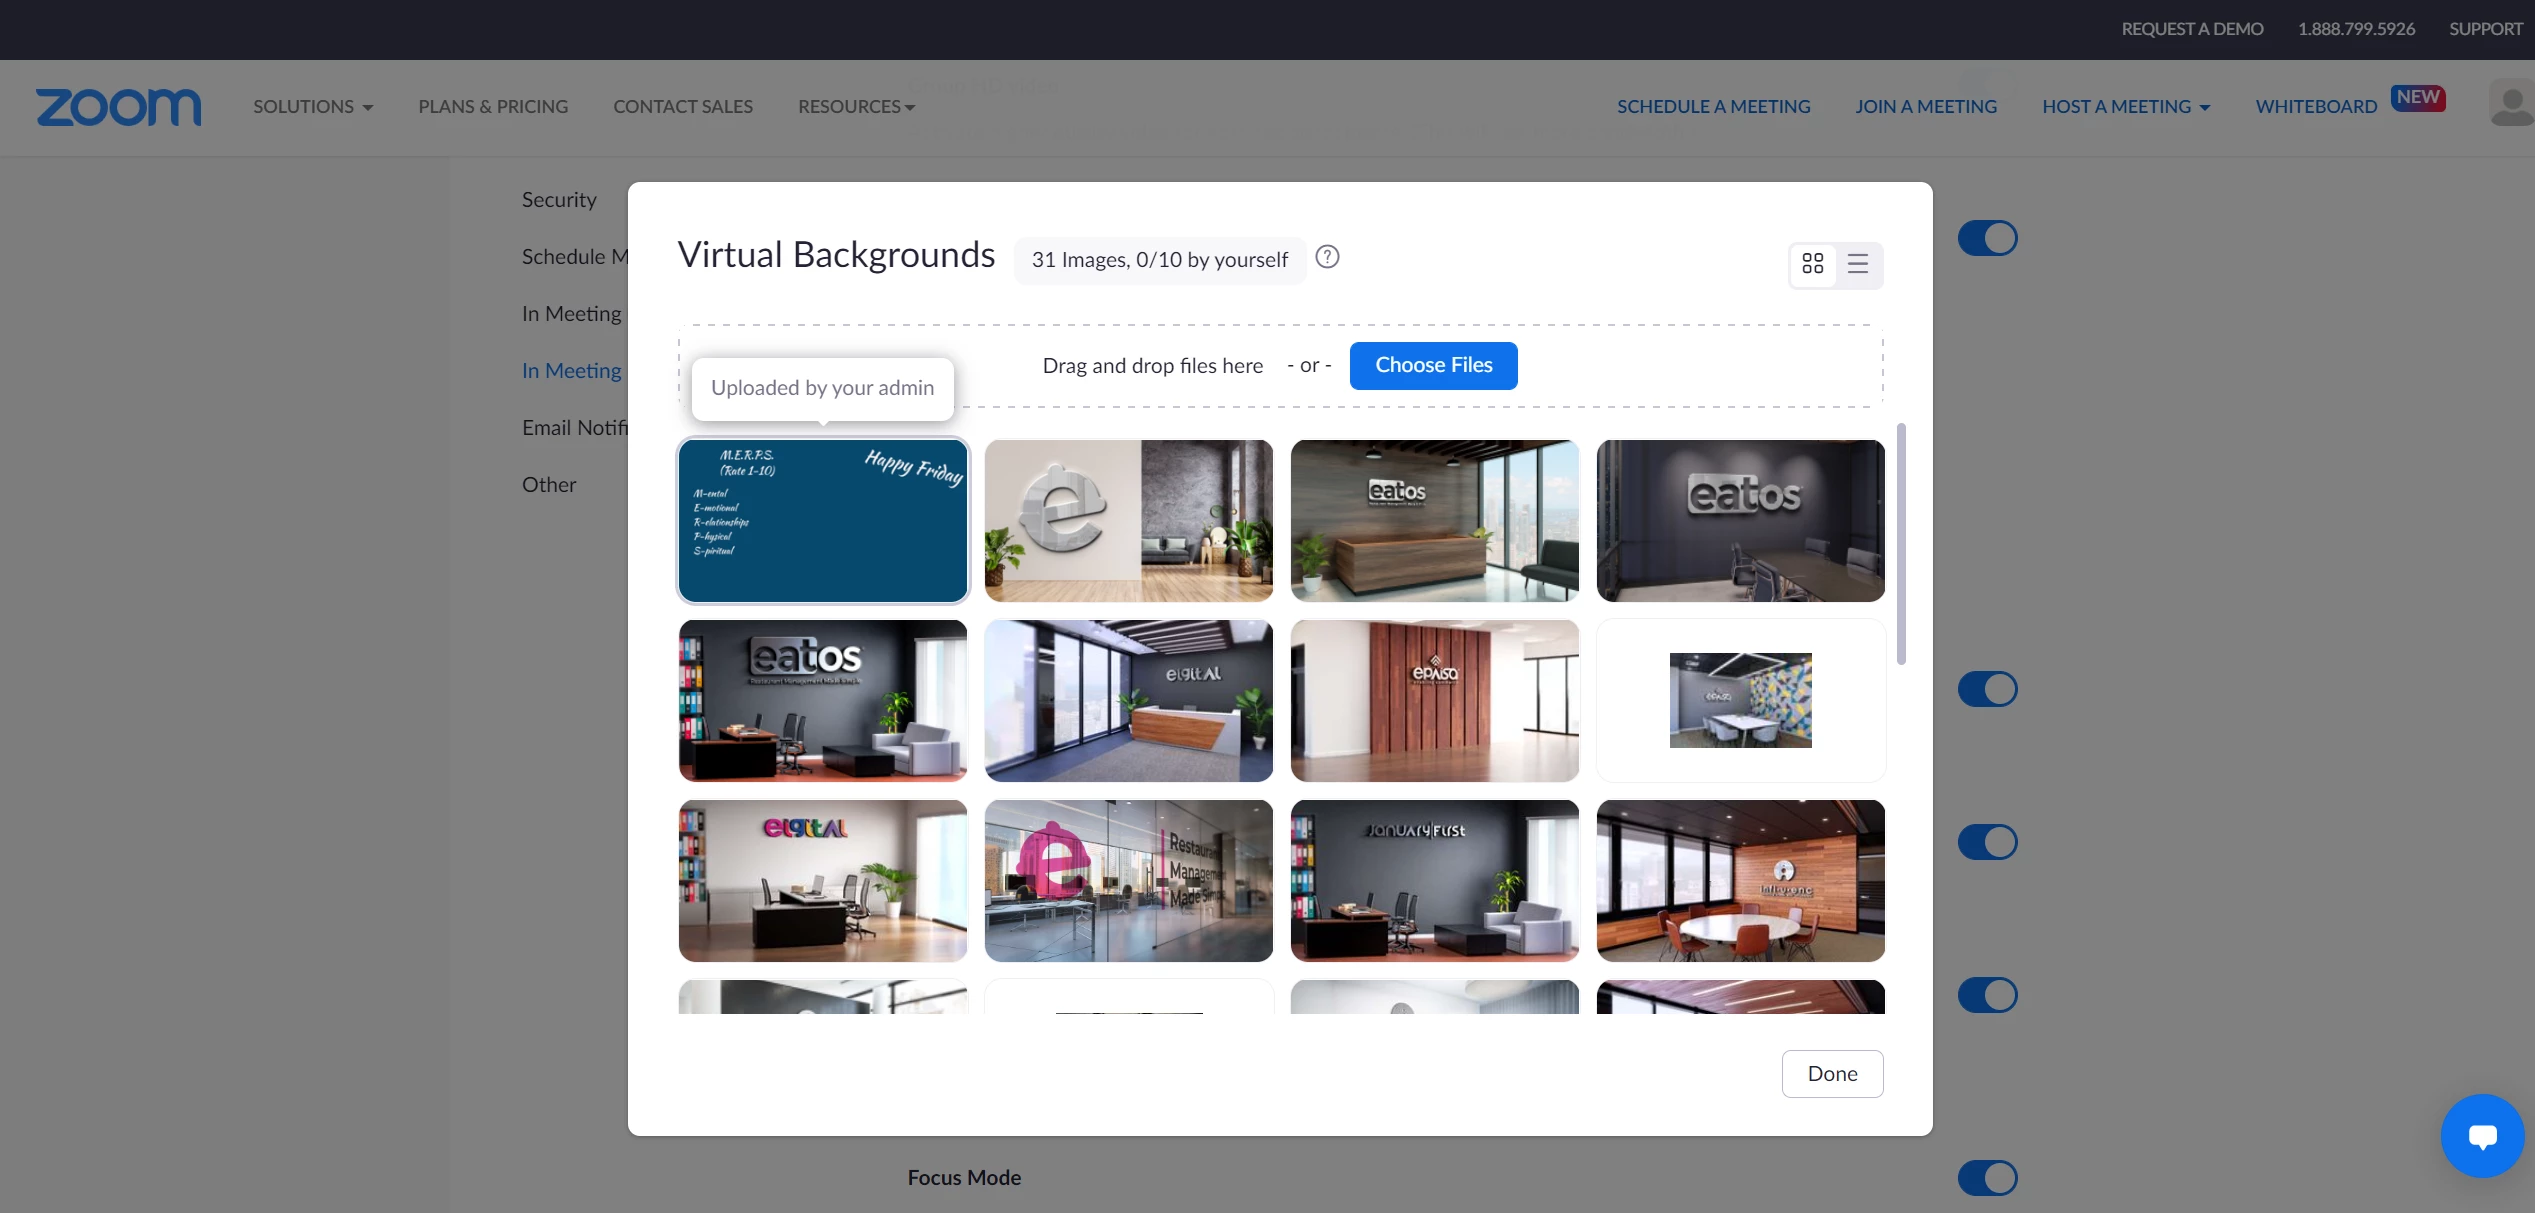Screen dimensions: 2535x1213
Task: Click the Choose Files button
Action: [x=1433, y=366]
